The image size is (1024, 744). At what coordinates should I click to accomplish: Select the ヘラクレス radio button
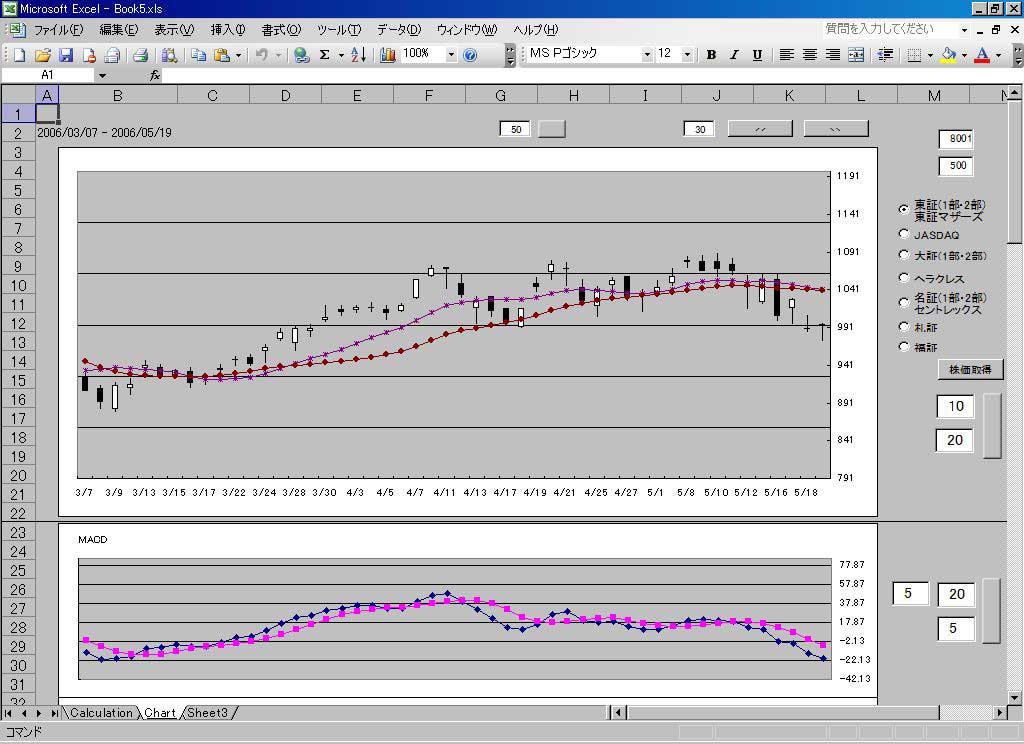(904, 278)
